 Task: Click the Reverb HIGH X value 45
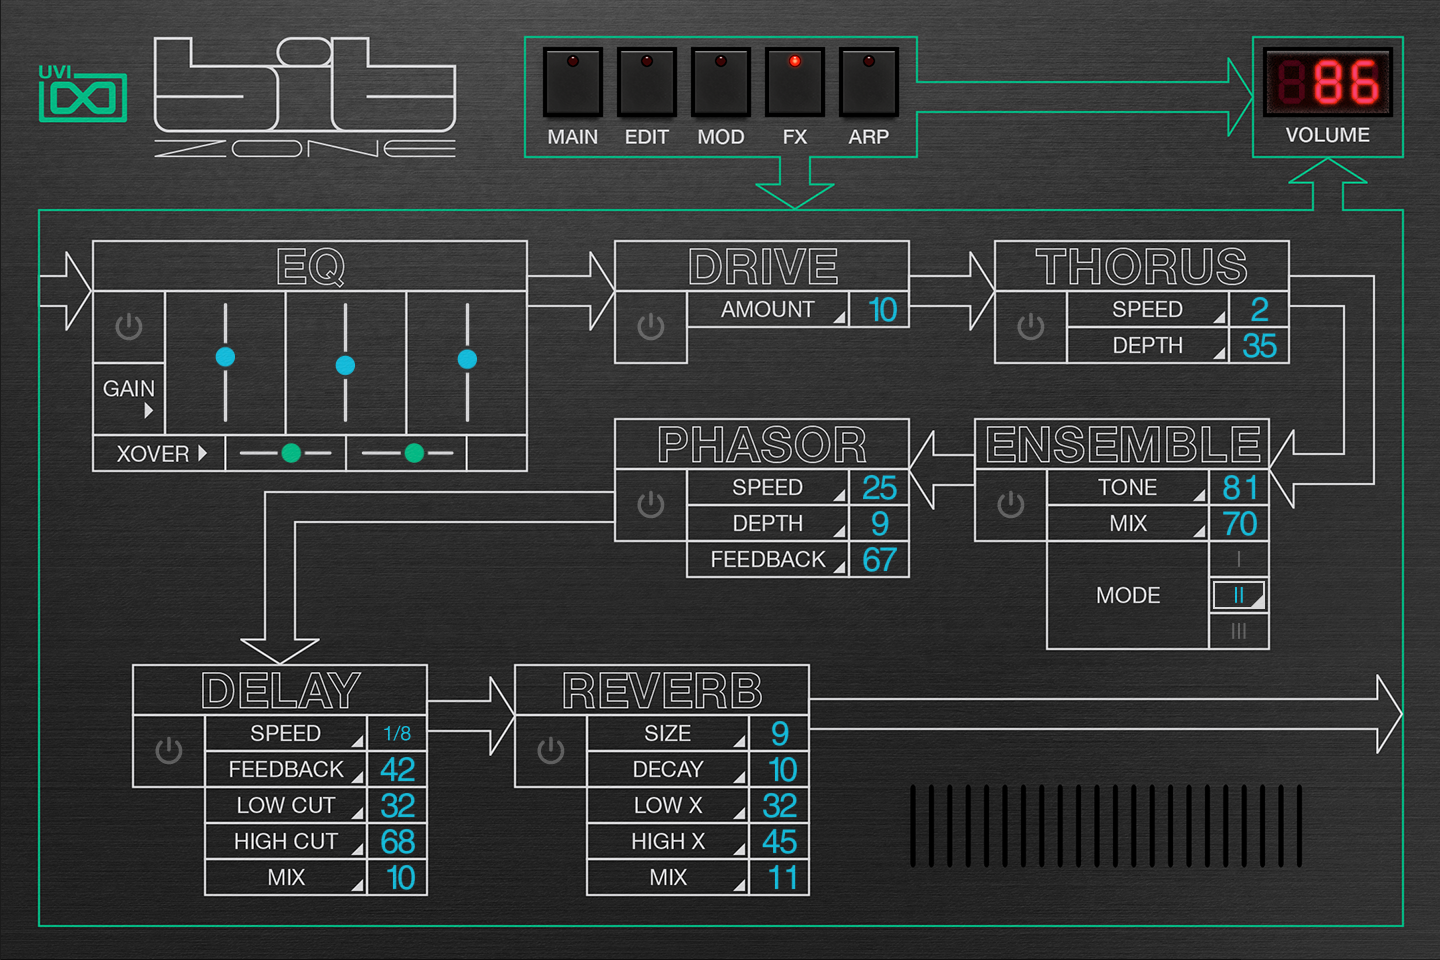point(779,842)
